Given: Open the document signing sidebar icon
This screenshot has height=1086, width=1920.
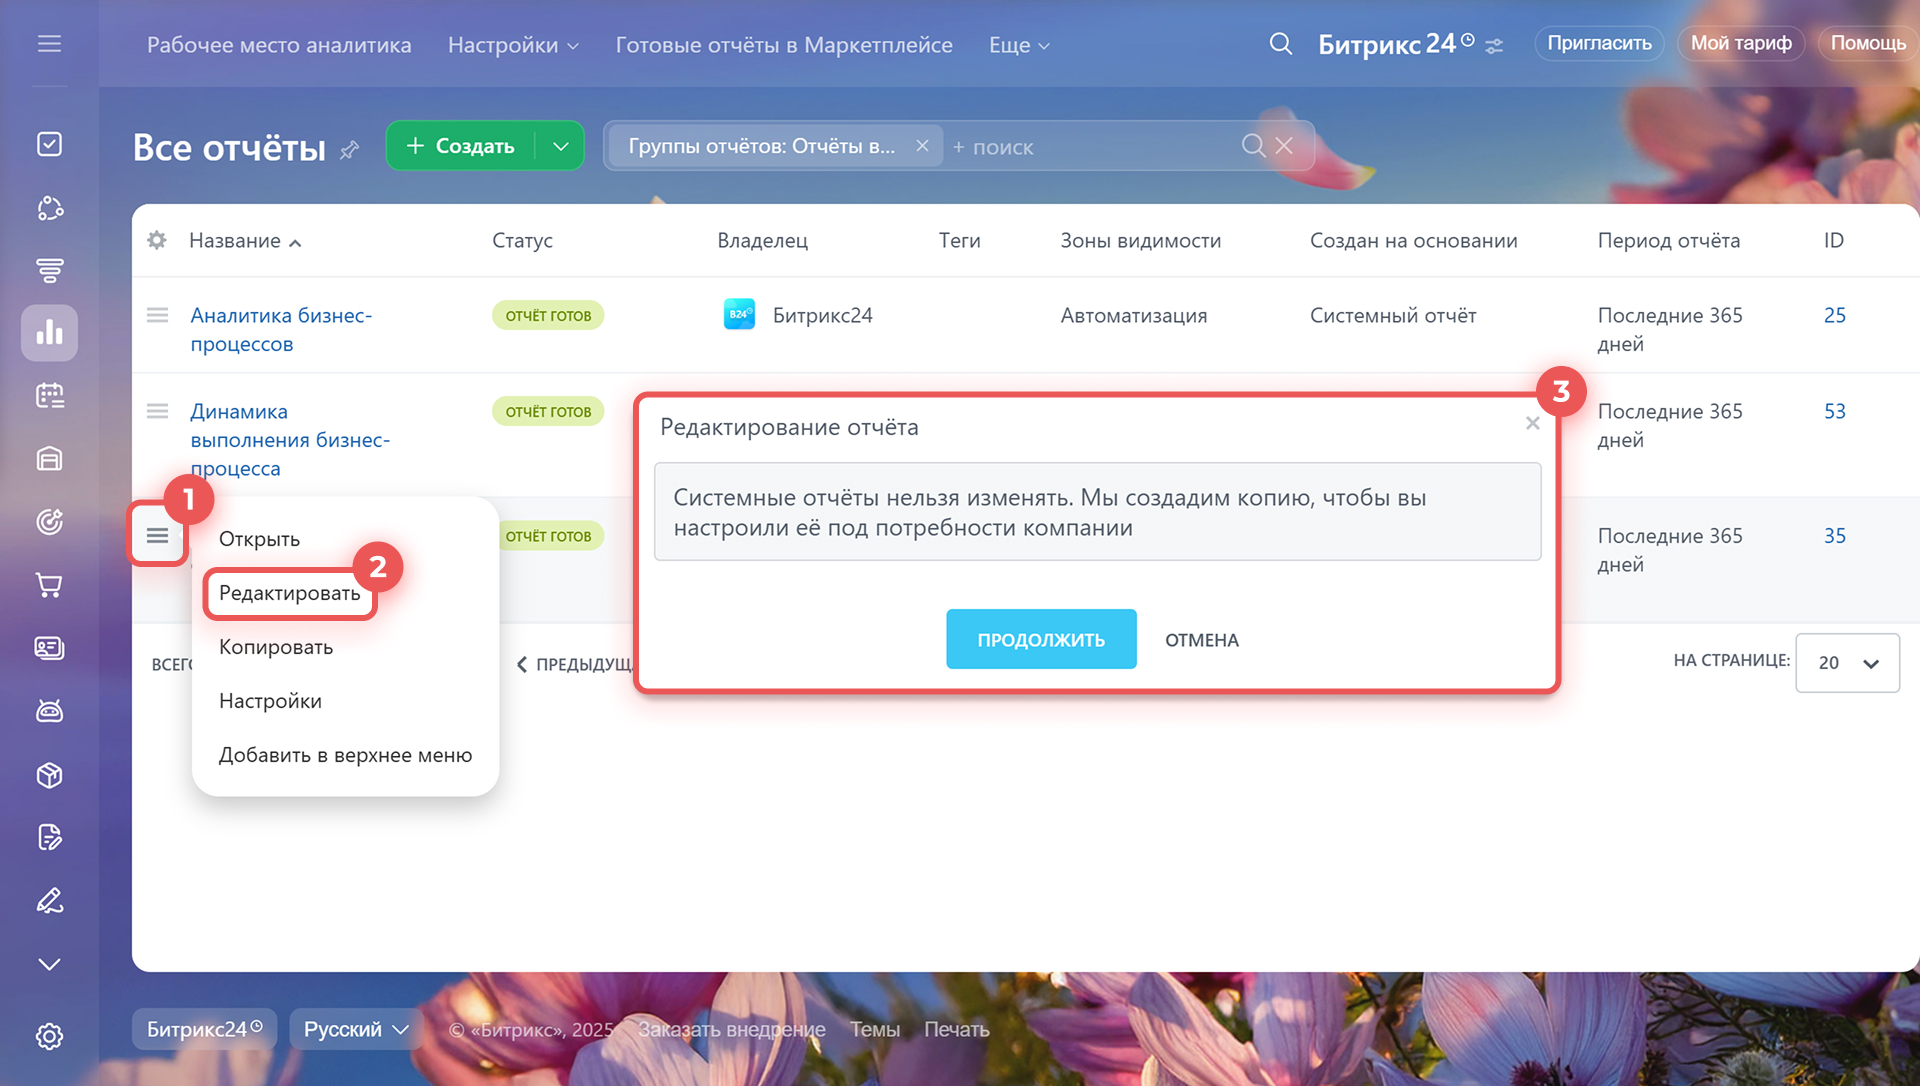Looking at the screenshot, I should pos(49,837).
